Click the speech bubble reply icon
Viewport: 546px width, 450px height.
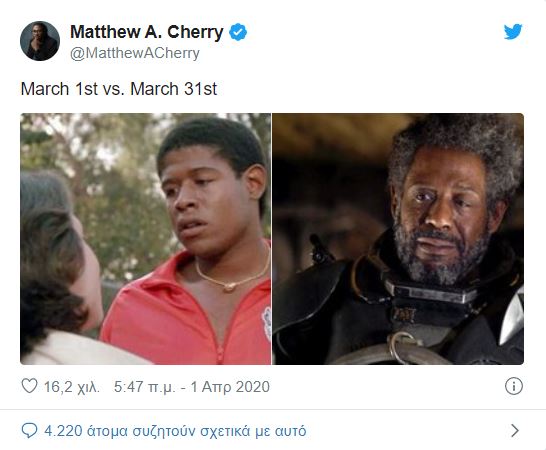click(29, 431)
